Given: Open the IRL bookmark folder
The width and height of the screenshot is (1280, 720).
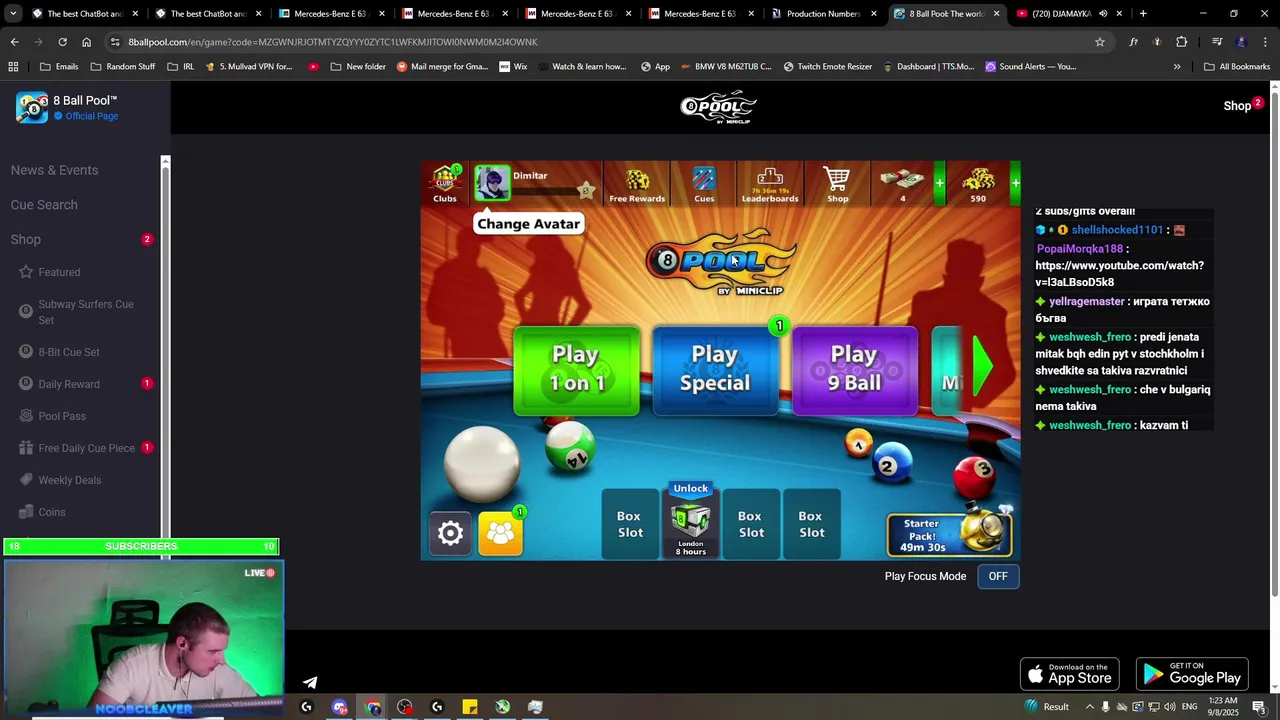Looking at the screenshot, I should point(181,67).
